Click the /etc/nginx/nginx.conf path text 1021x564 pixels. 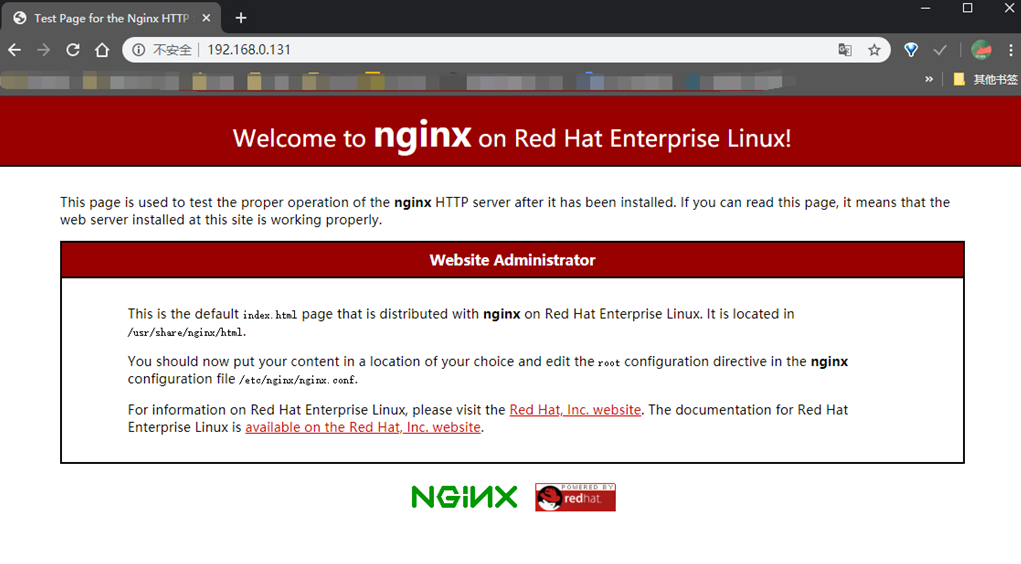coord(298,380)
